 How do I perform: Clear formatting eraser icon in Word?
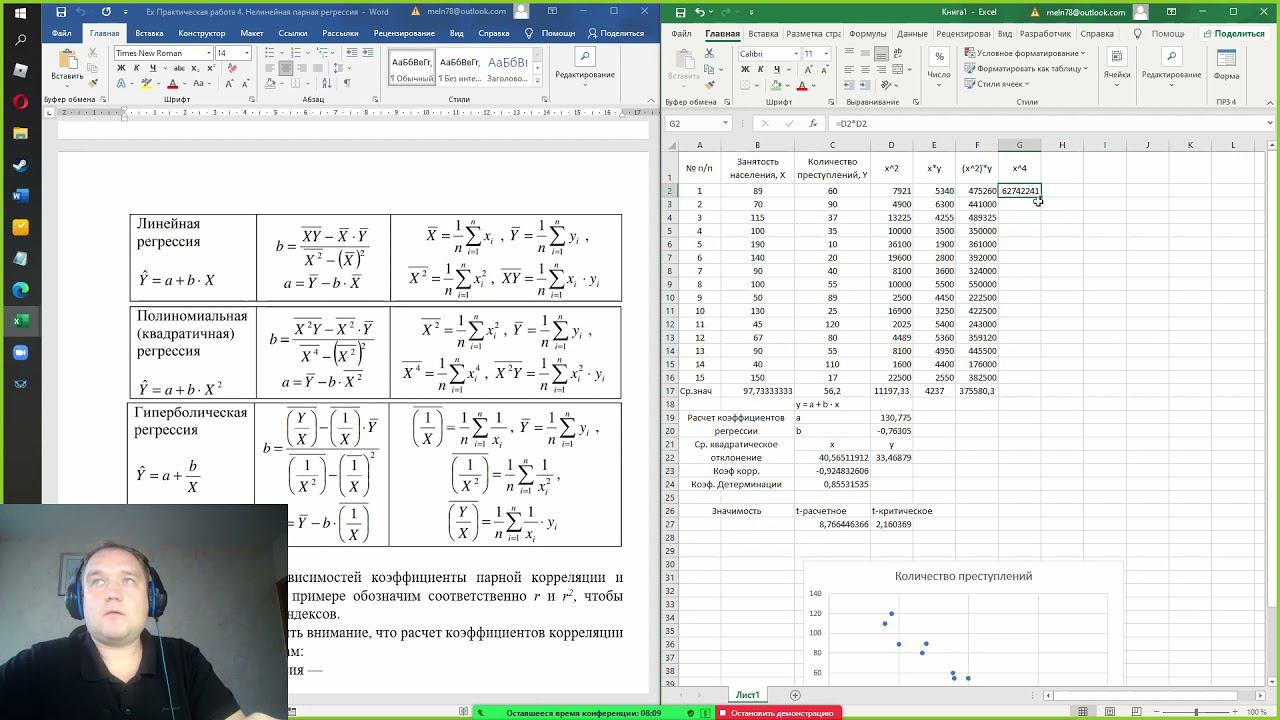tap(230, 68)
